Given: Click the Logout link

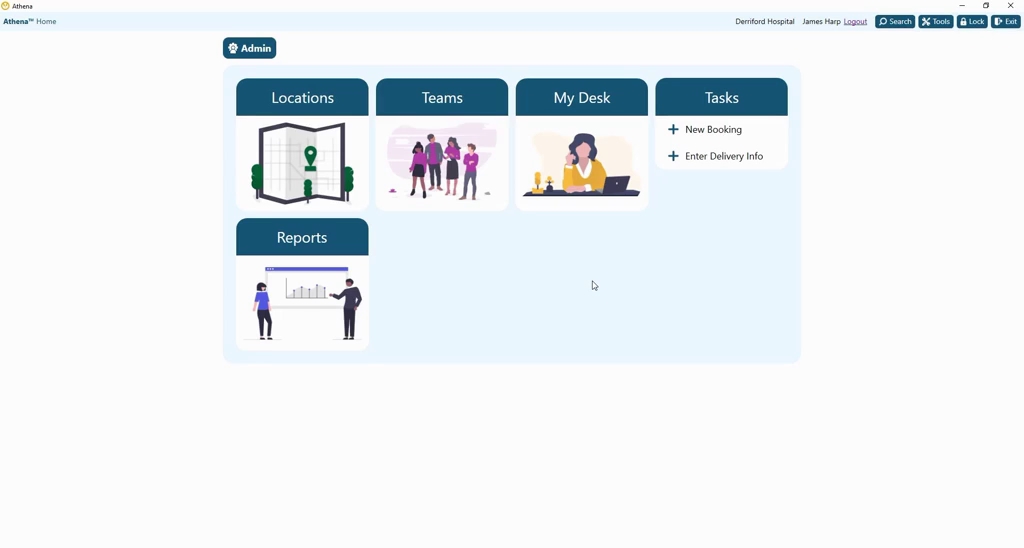Looking at the screenshot, I should 855,22.
